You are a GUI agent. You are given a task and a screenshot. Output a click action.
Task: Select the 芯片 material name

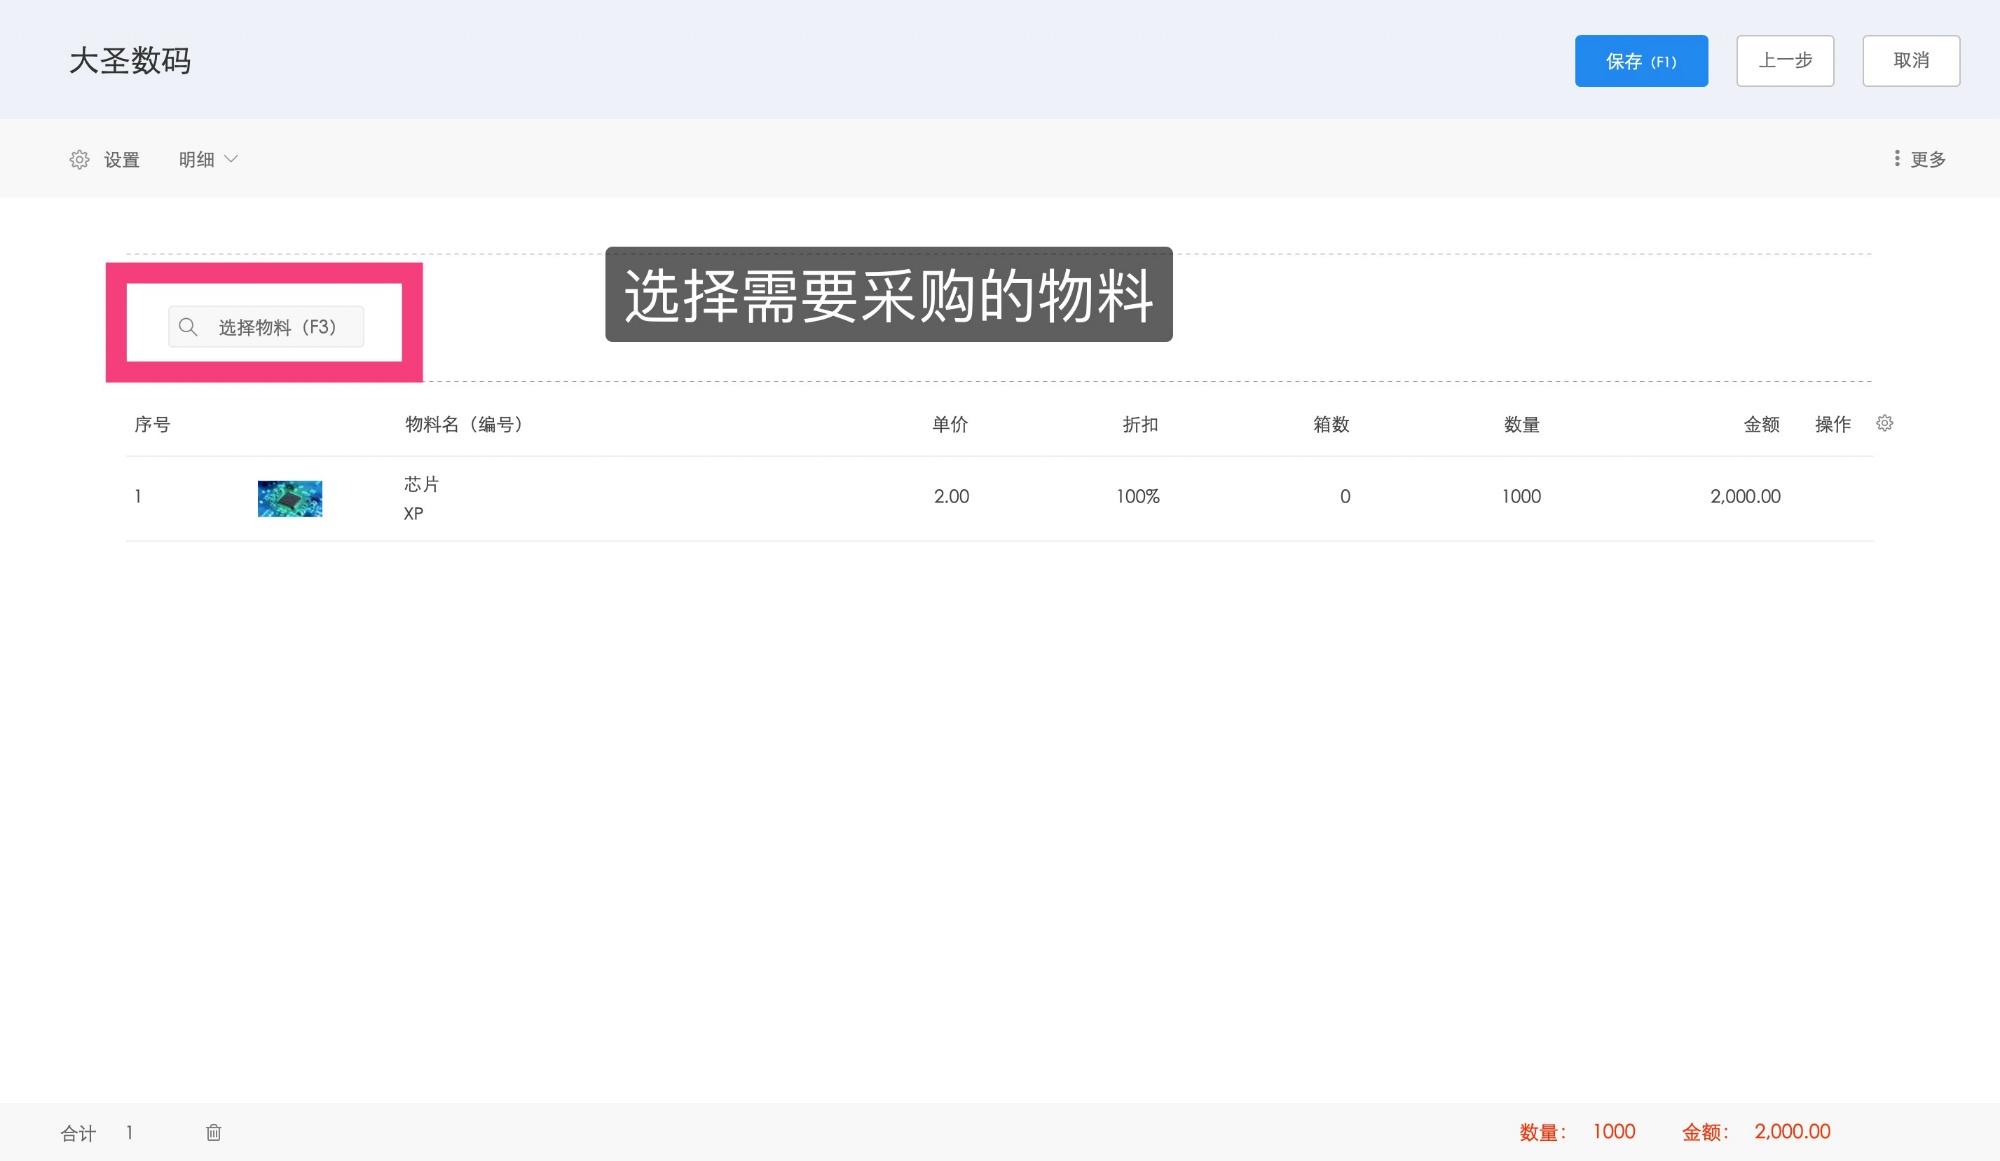(421, 485)
